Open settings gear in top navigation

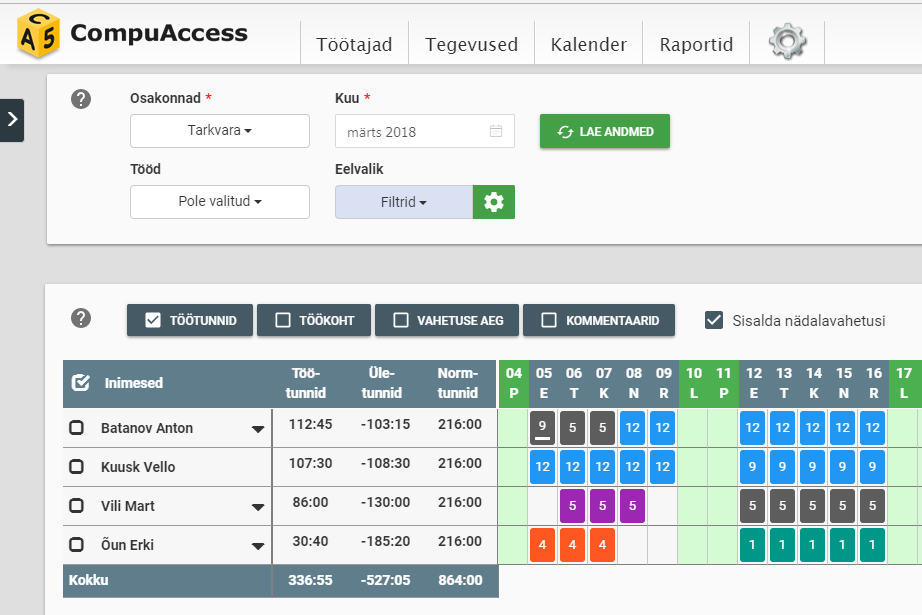click(787, 42)
